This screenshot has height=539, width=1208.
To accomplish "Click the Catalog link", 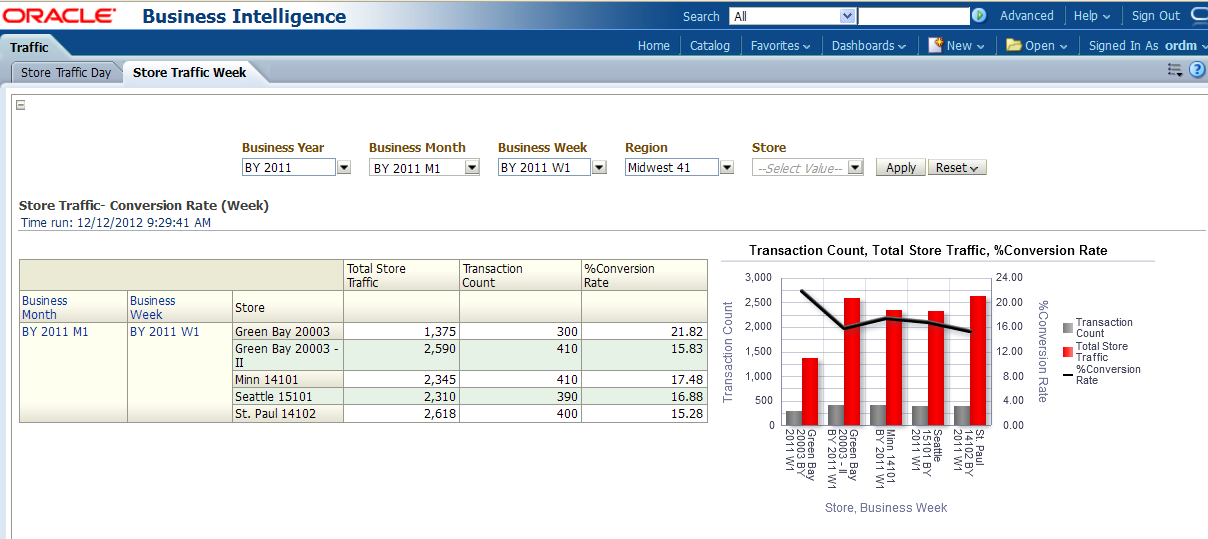I will point(710,45).
